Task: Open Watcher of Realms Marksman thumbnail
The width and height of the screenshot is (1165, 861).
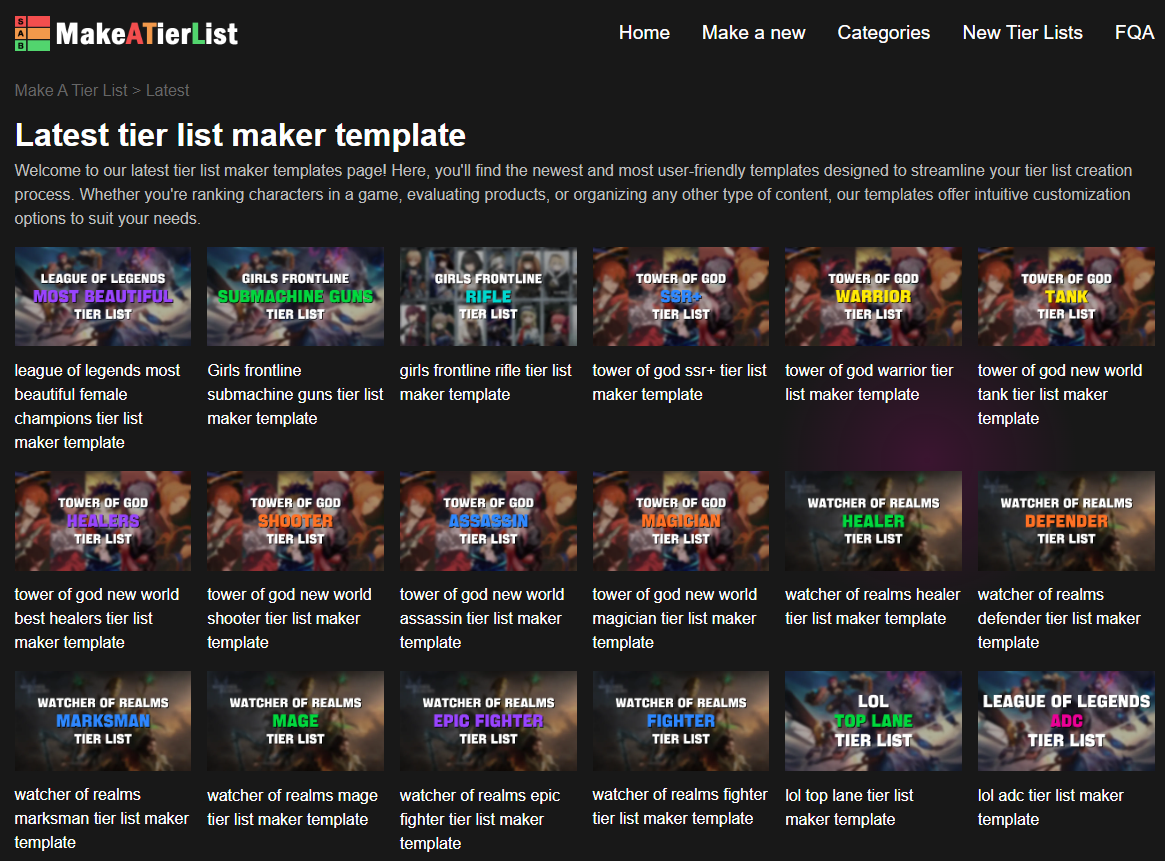Action: [103, 721]
